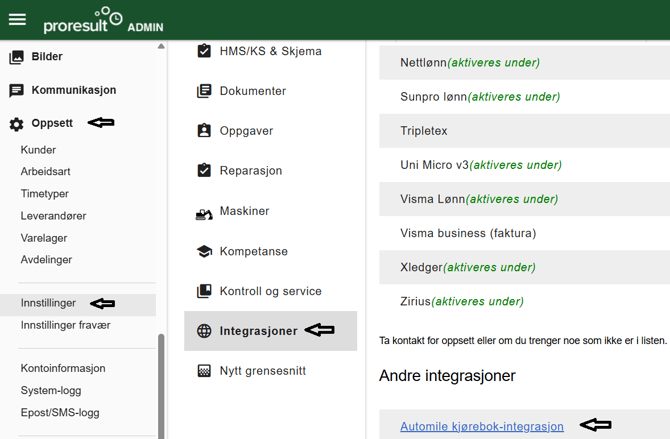This screenshot has height=439, width=670.
Task: Select Timetyper in the sidebar
Action: pos(45,194)
